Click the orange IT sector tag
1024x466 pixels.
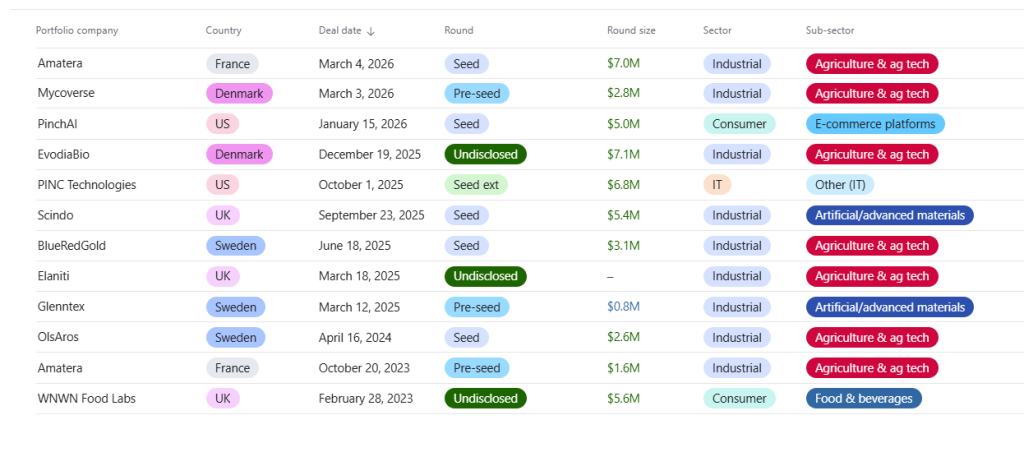716,185
